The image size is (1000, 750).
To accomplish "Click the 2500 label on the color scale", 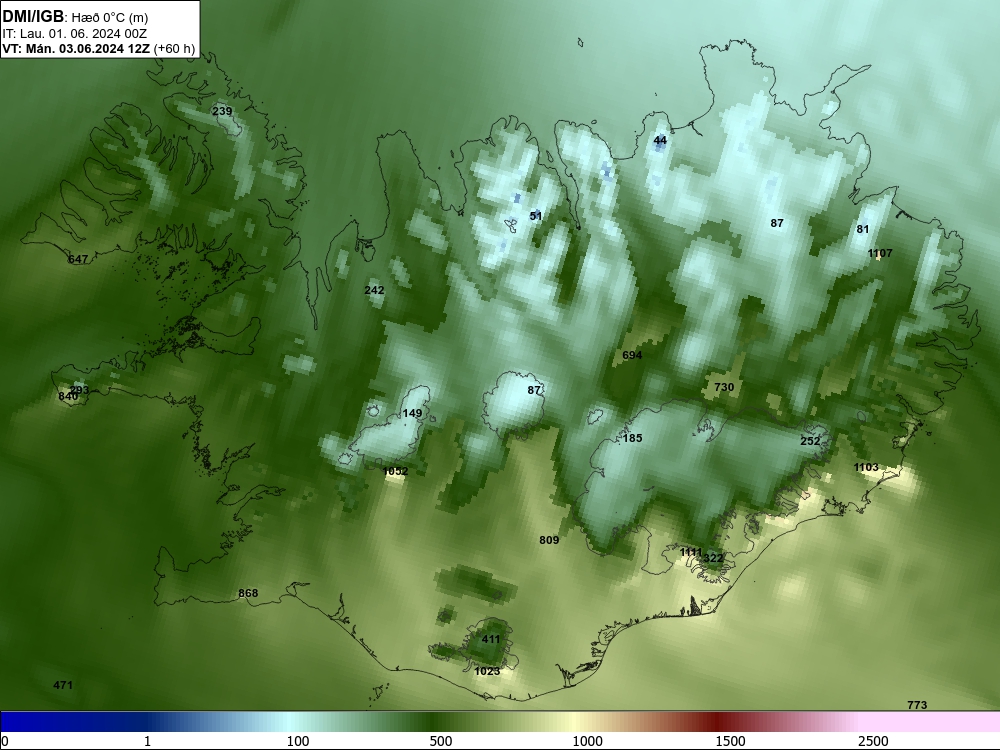I will [873, 741].
